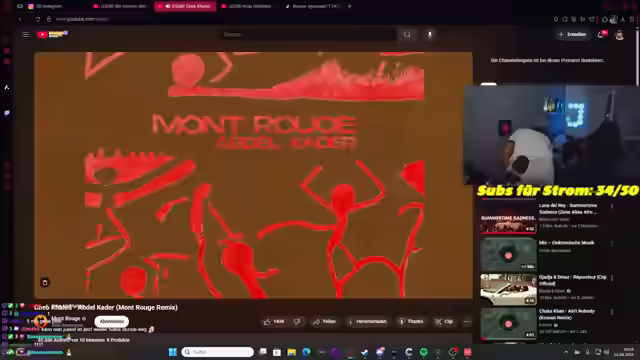Click the Windows Start button
The image size is (640, 360).
coord(173,352)
